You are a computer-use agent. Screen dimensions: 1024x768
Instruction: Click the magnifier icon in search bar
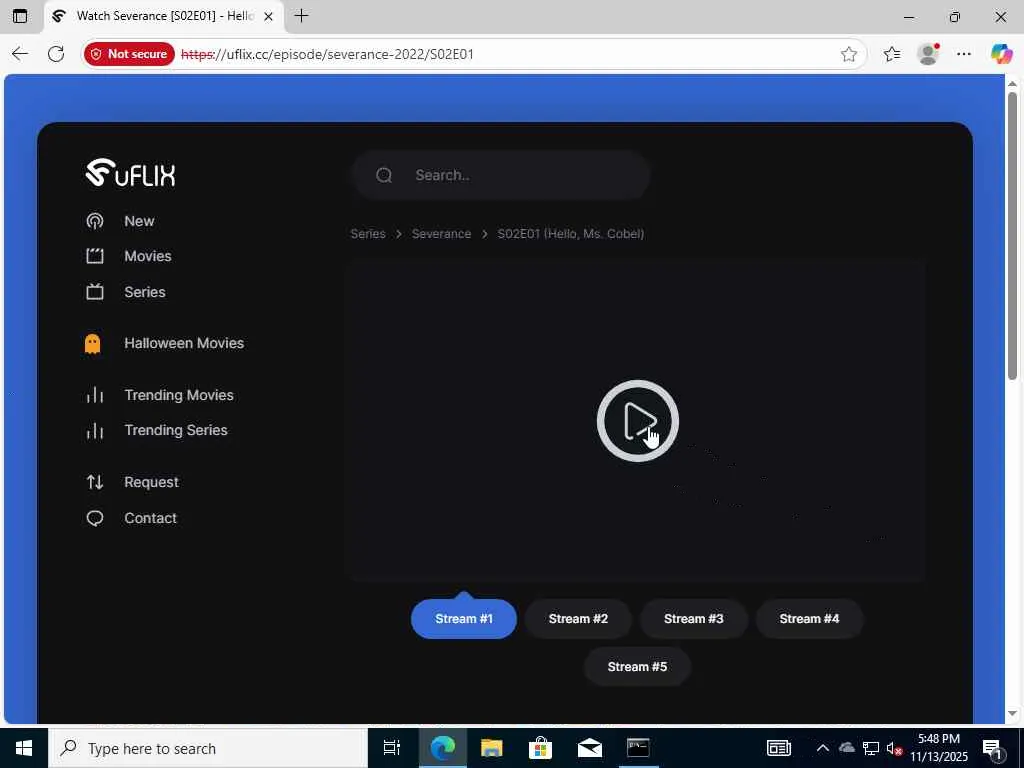point(384,175)
